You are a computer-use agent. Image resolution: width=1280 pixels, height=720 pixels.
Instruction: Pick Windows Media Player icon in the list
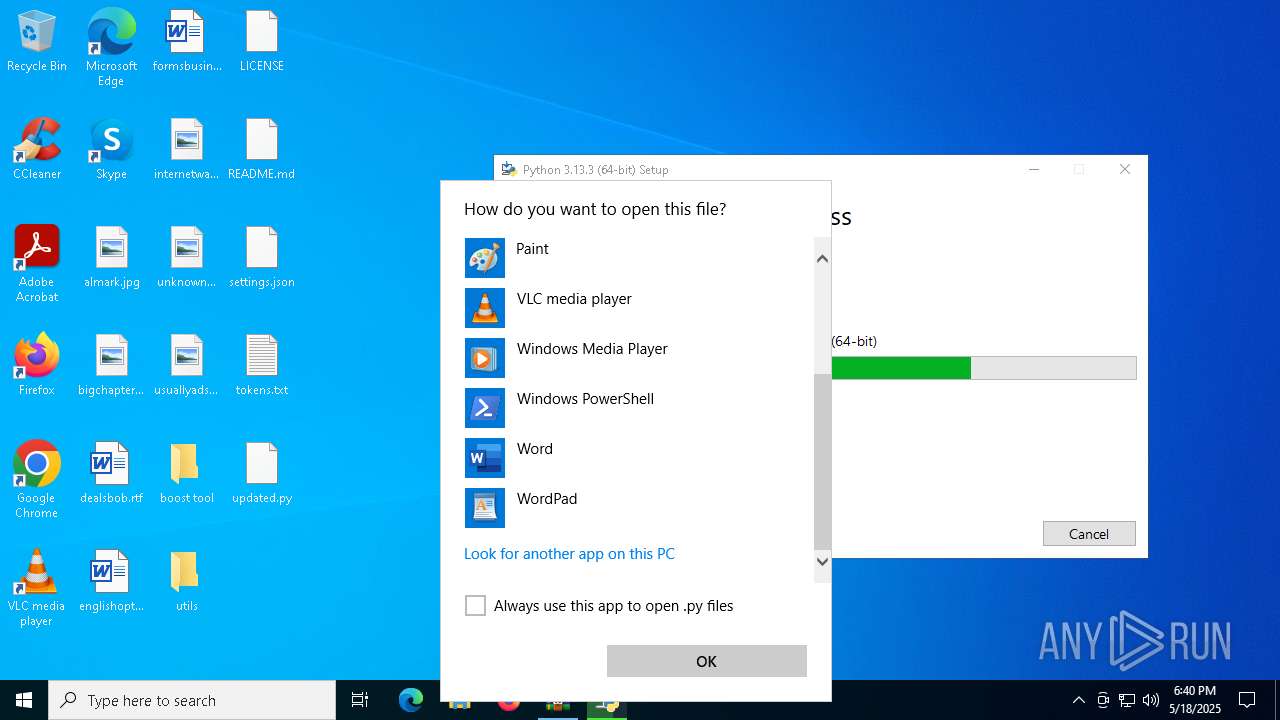(x=485, y=358)
